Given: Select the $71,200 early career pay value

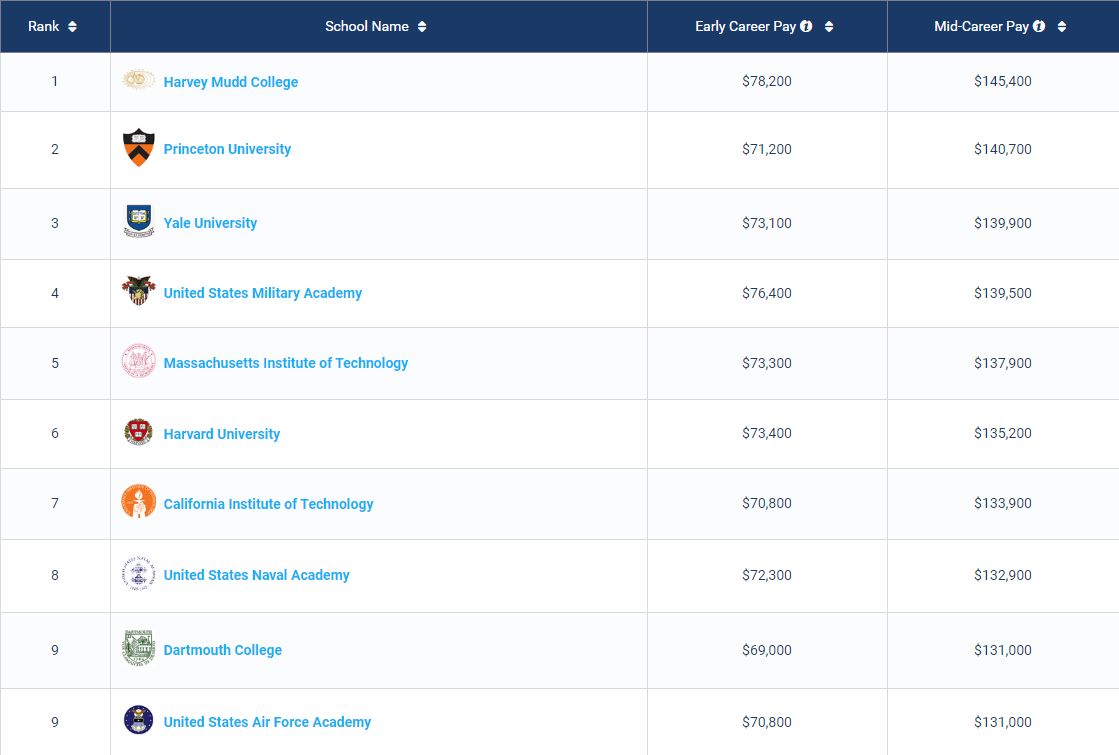Looking at the screenshot, I should (x=766, y=149).
